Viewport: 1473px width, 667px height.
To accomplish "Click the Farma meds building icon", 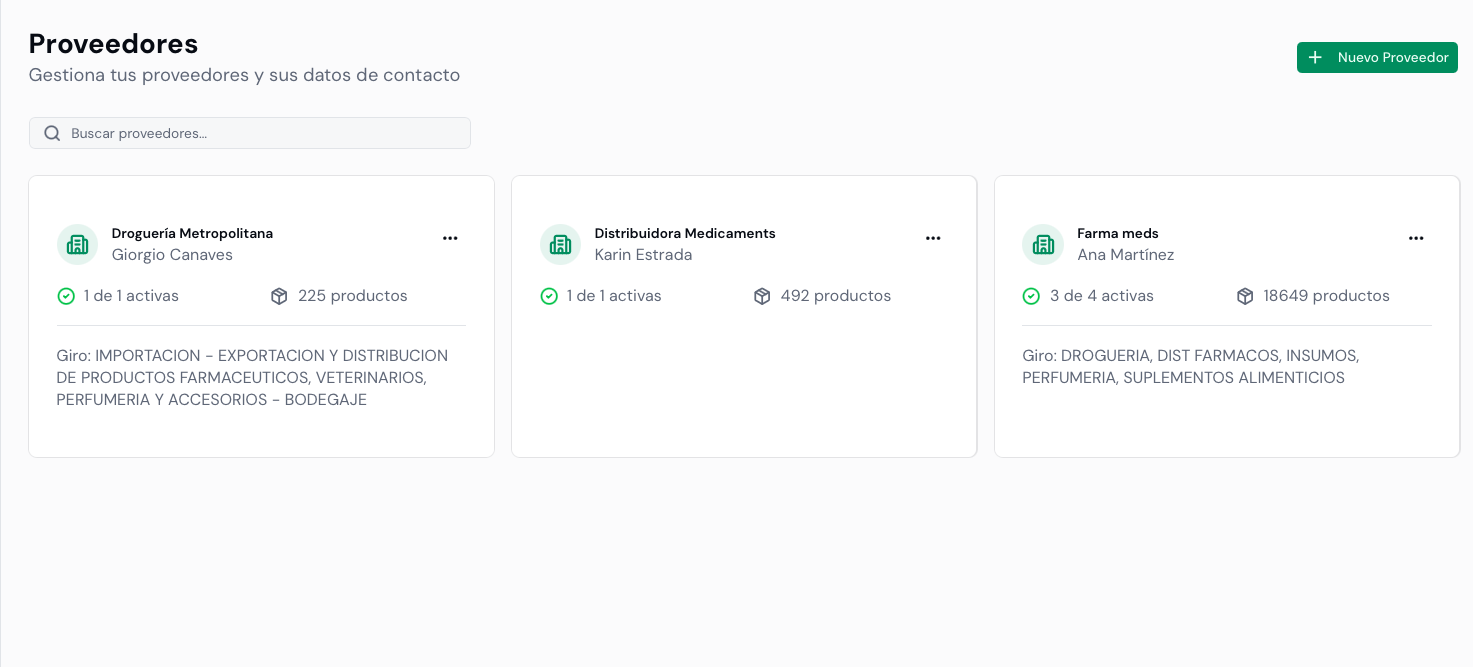I will [1043, 244].
